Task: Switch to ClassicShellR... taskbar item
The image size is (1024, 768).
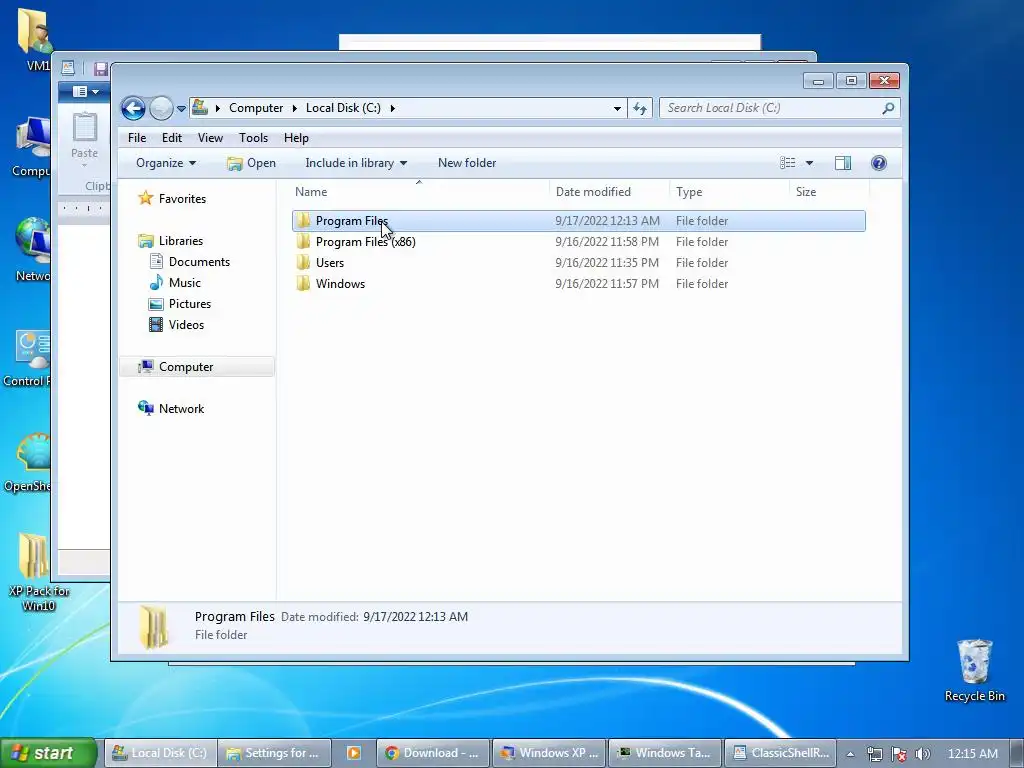Action: (x=781, y=753)
